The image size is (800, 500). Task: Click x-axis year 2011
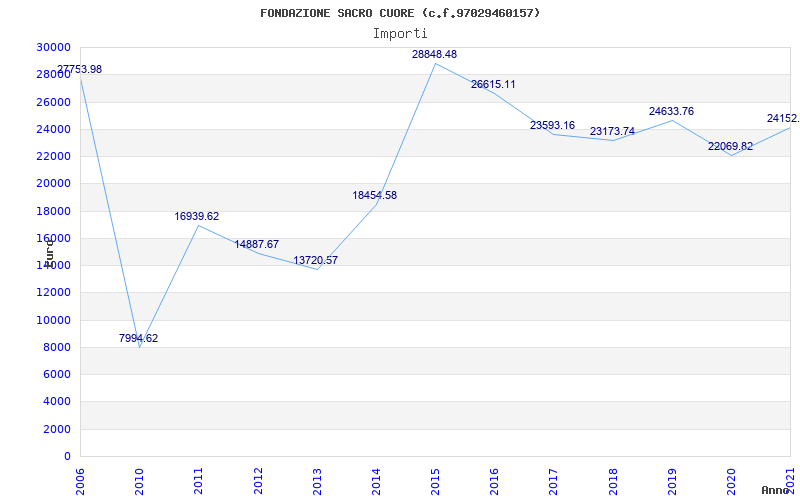point(199,481)
